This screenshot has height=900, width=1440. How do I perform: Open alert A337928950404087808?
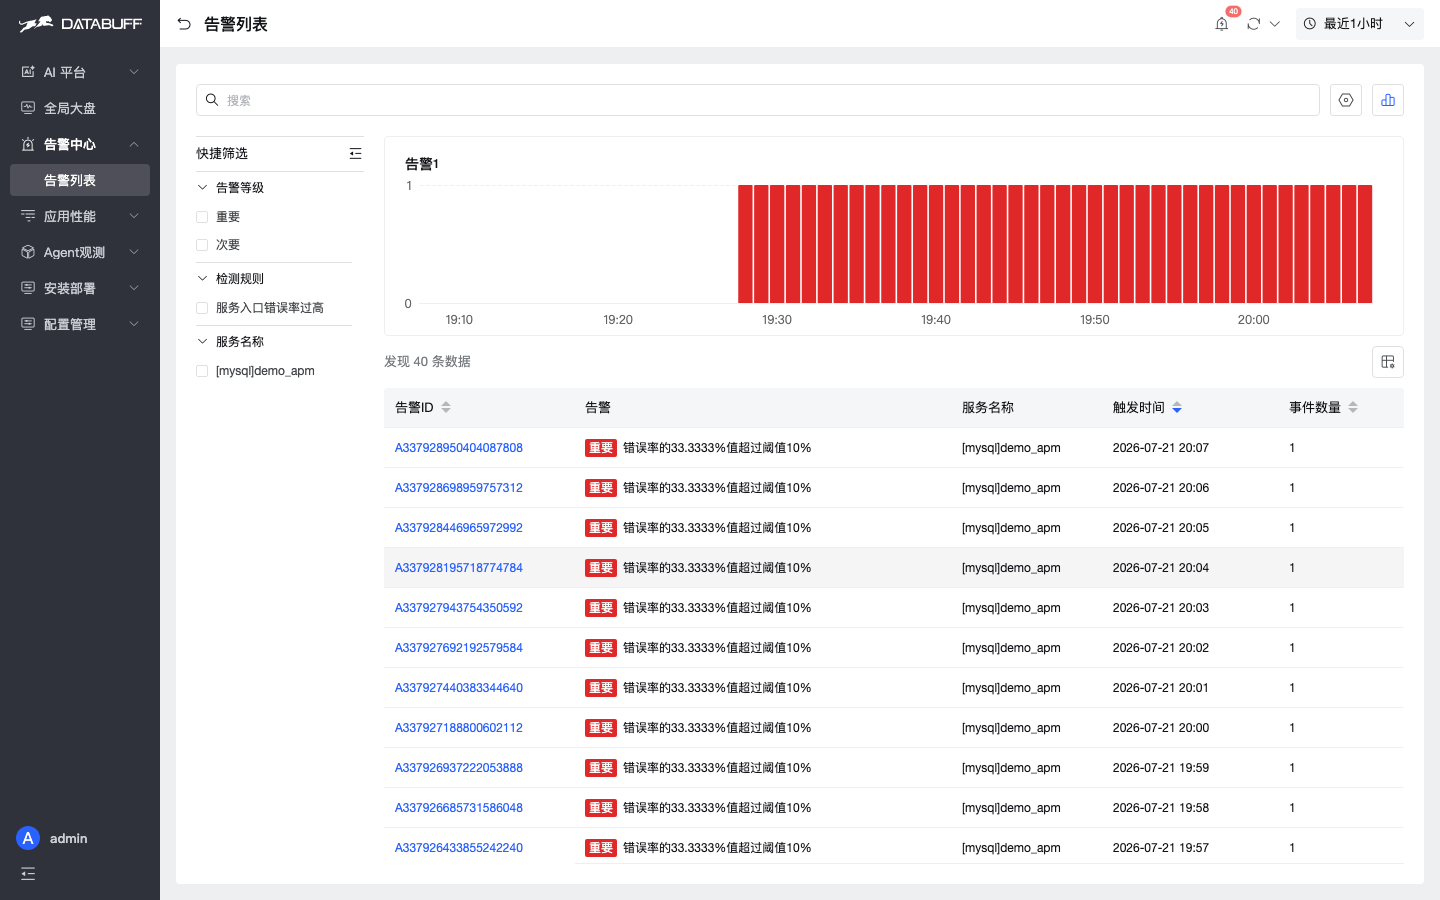459,448
